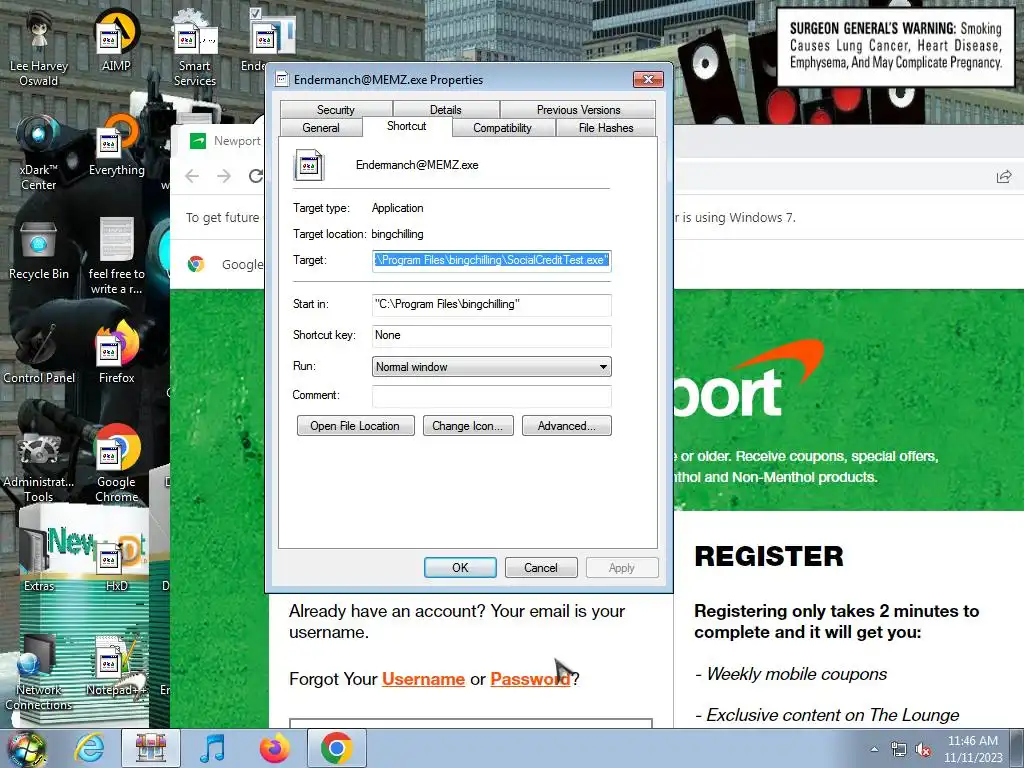Select the Notepad++ desktop shortcut

coord(116,666)
